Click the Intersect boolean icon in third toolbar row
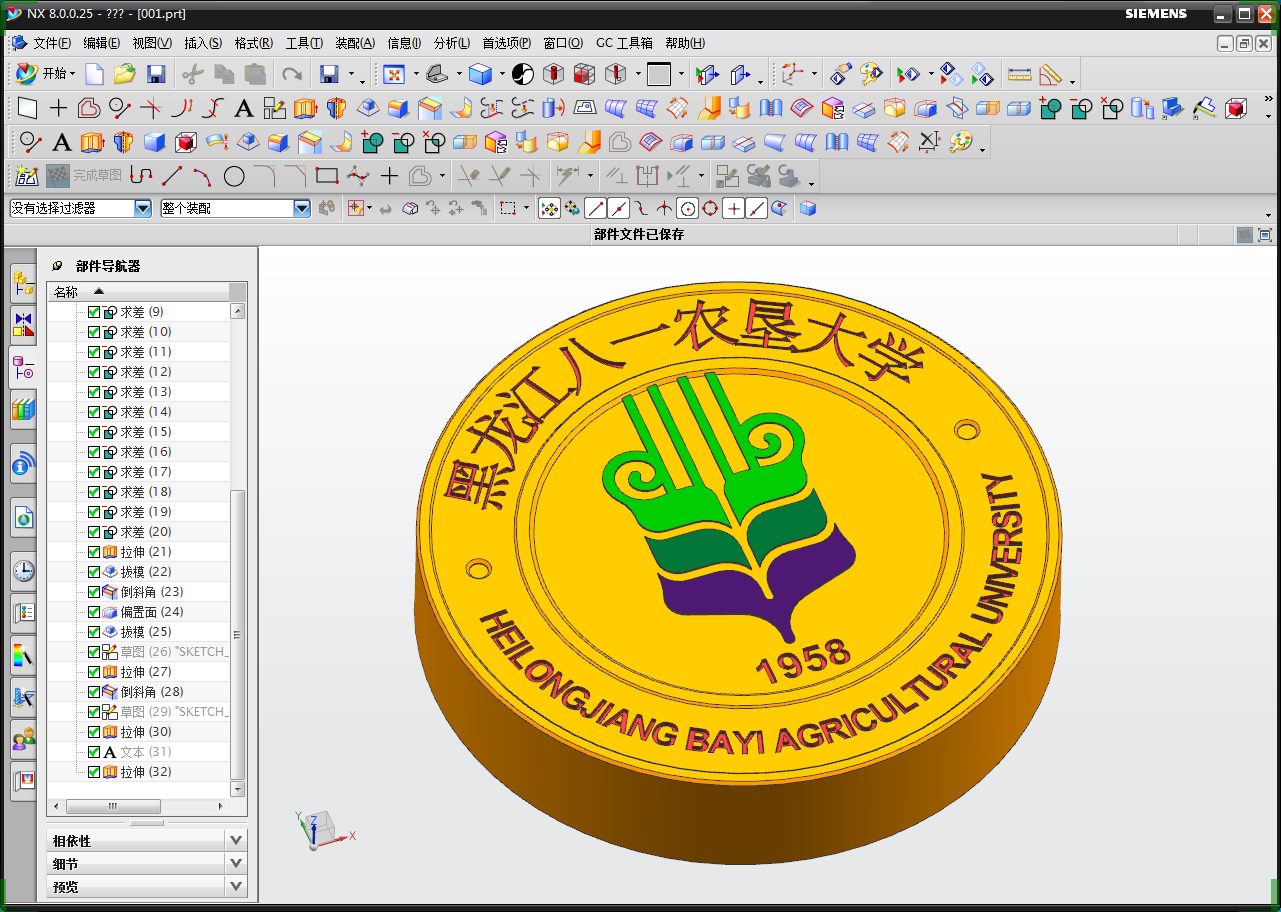Image resolution: width=1281 pixels, height=912 pixels. coord(434,143)
